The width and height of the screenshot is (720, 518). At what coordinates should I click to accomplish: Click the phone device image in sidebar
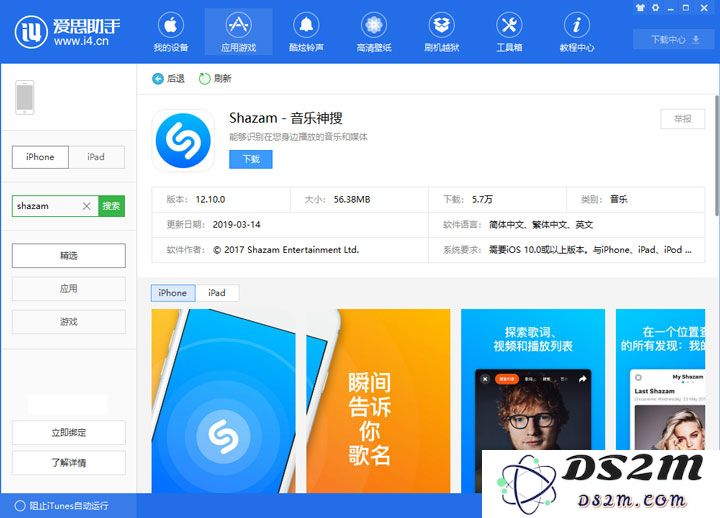click(25, 97)
